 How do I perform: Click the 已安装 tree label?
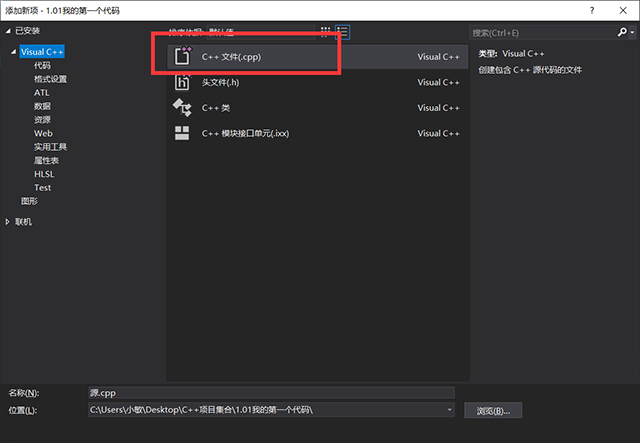[x=27, y=31]
